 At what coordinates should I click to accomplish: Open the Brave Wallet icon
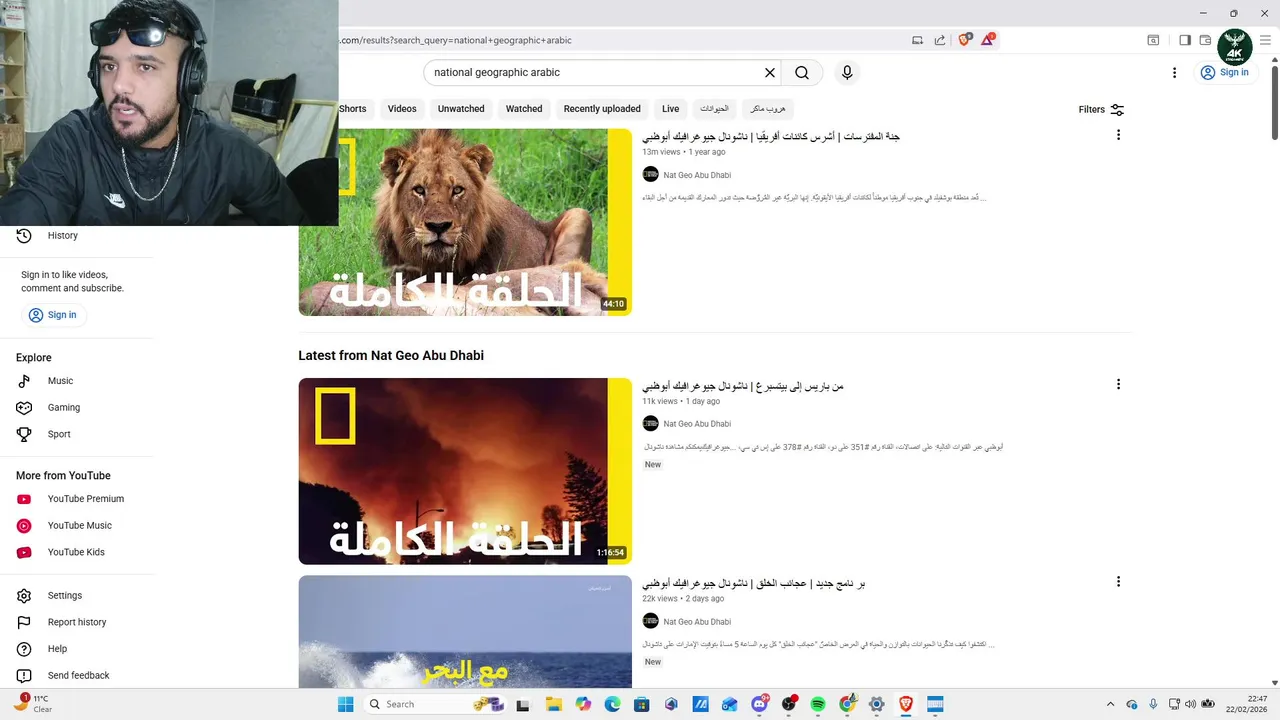1205,40
